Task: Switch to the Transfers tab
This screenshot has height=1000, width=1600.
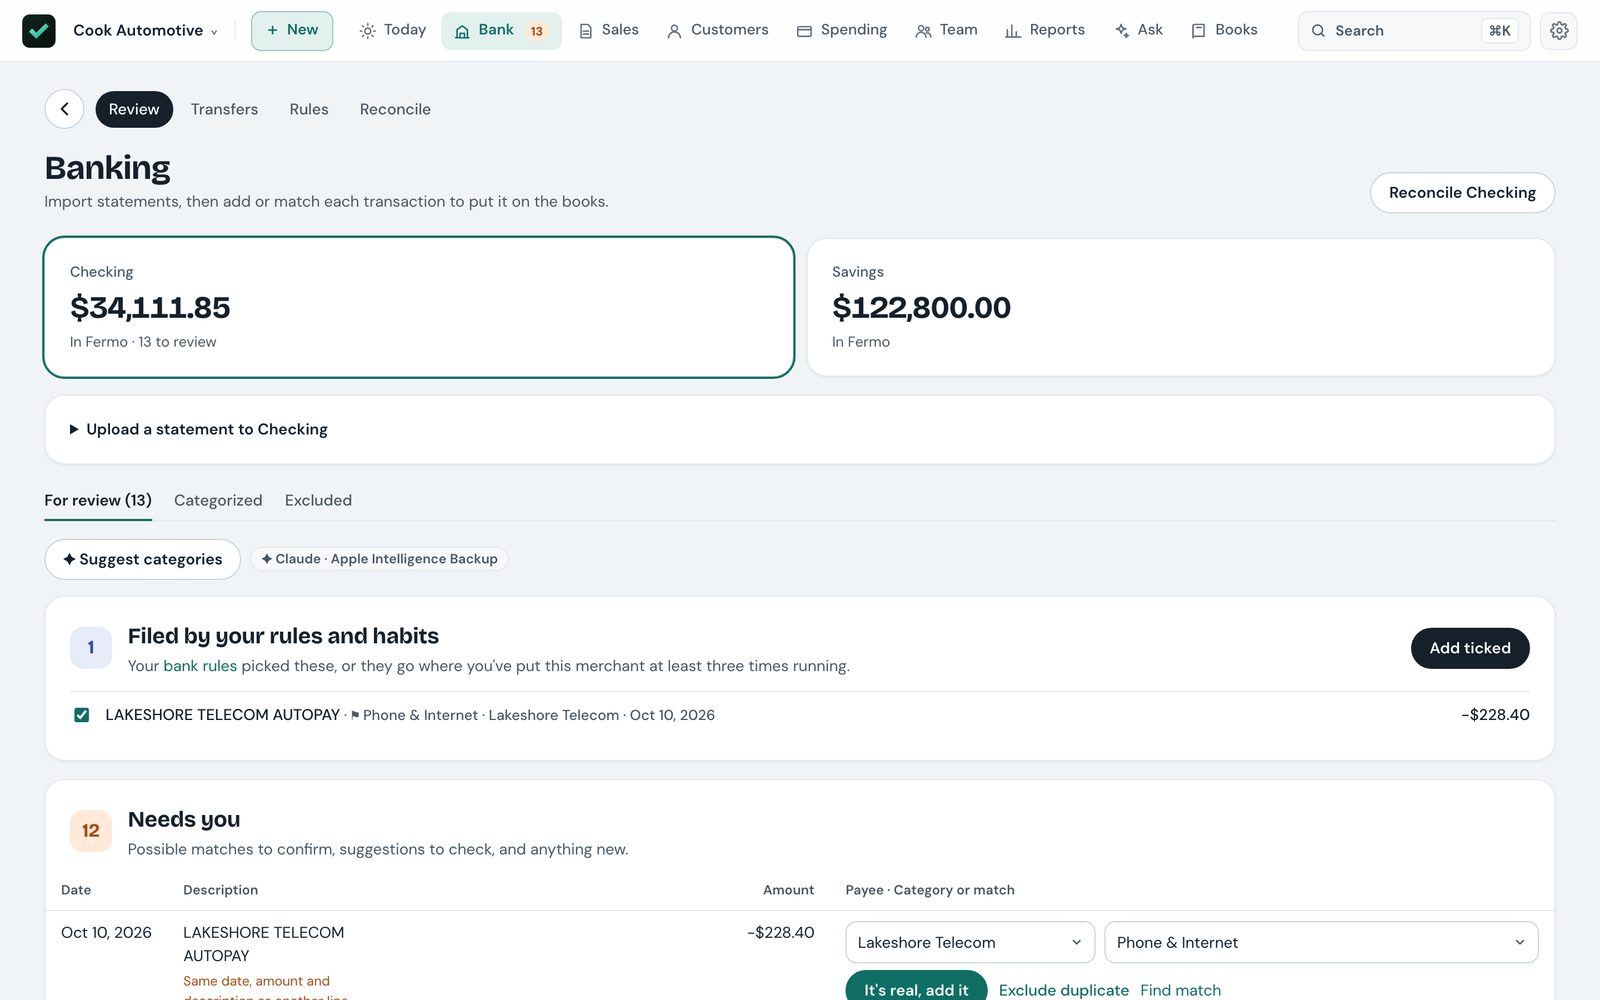Action: (224, 109)
